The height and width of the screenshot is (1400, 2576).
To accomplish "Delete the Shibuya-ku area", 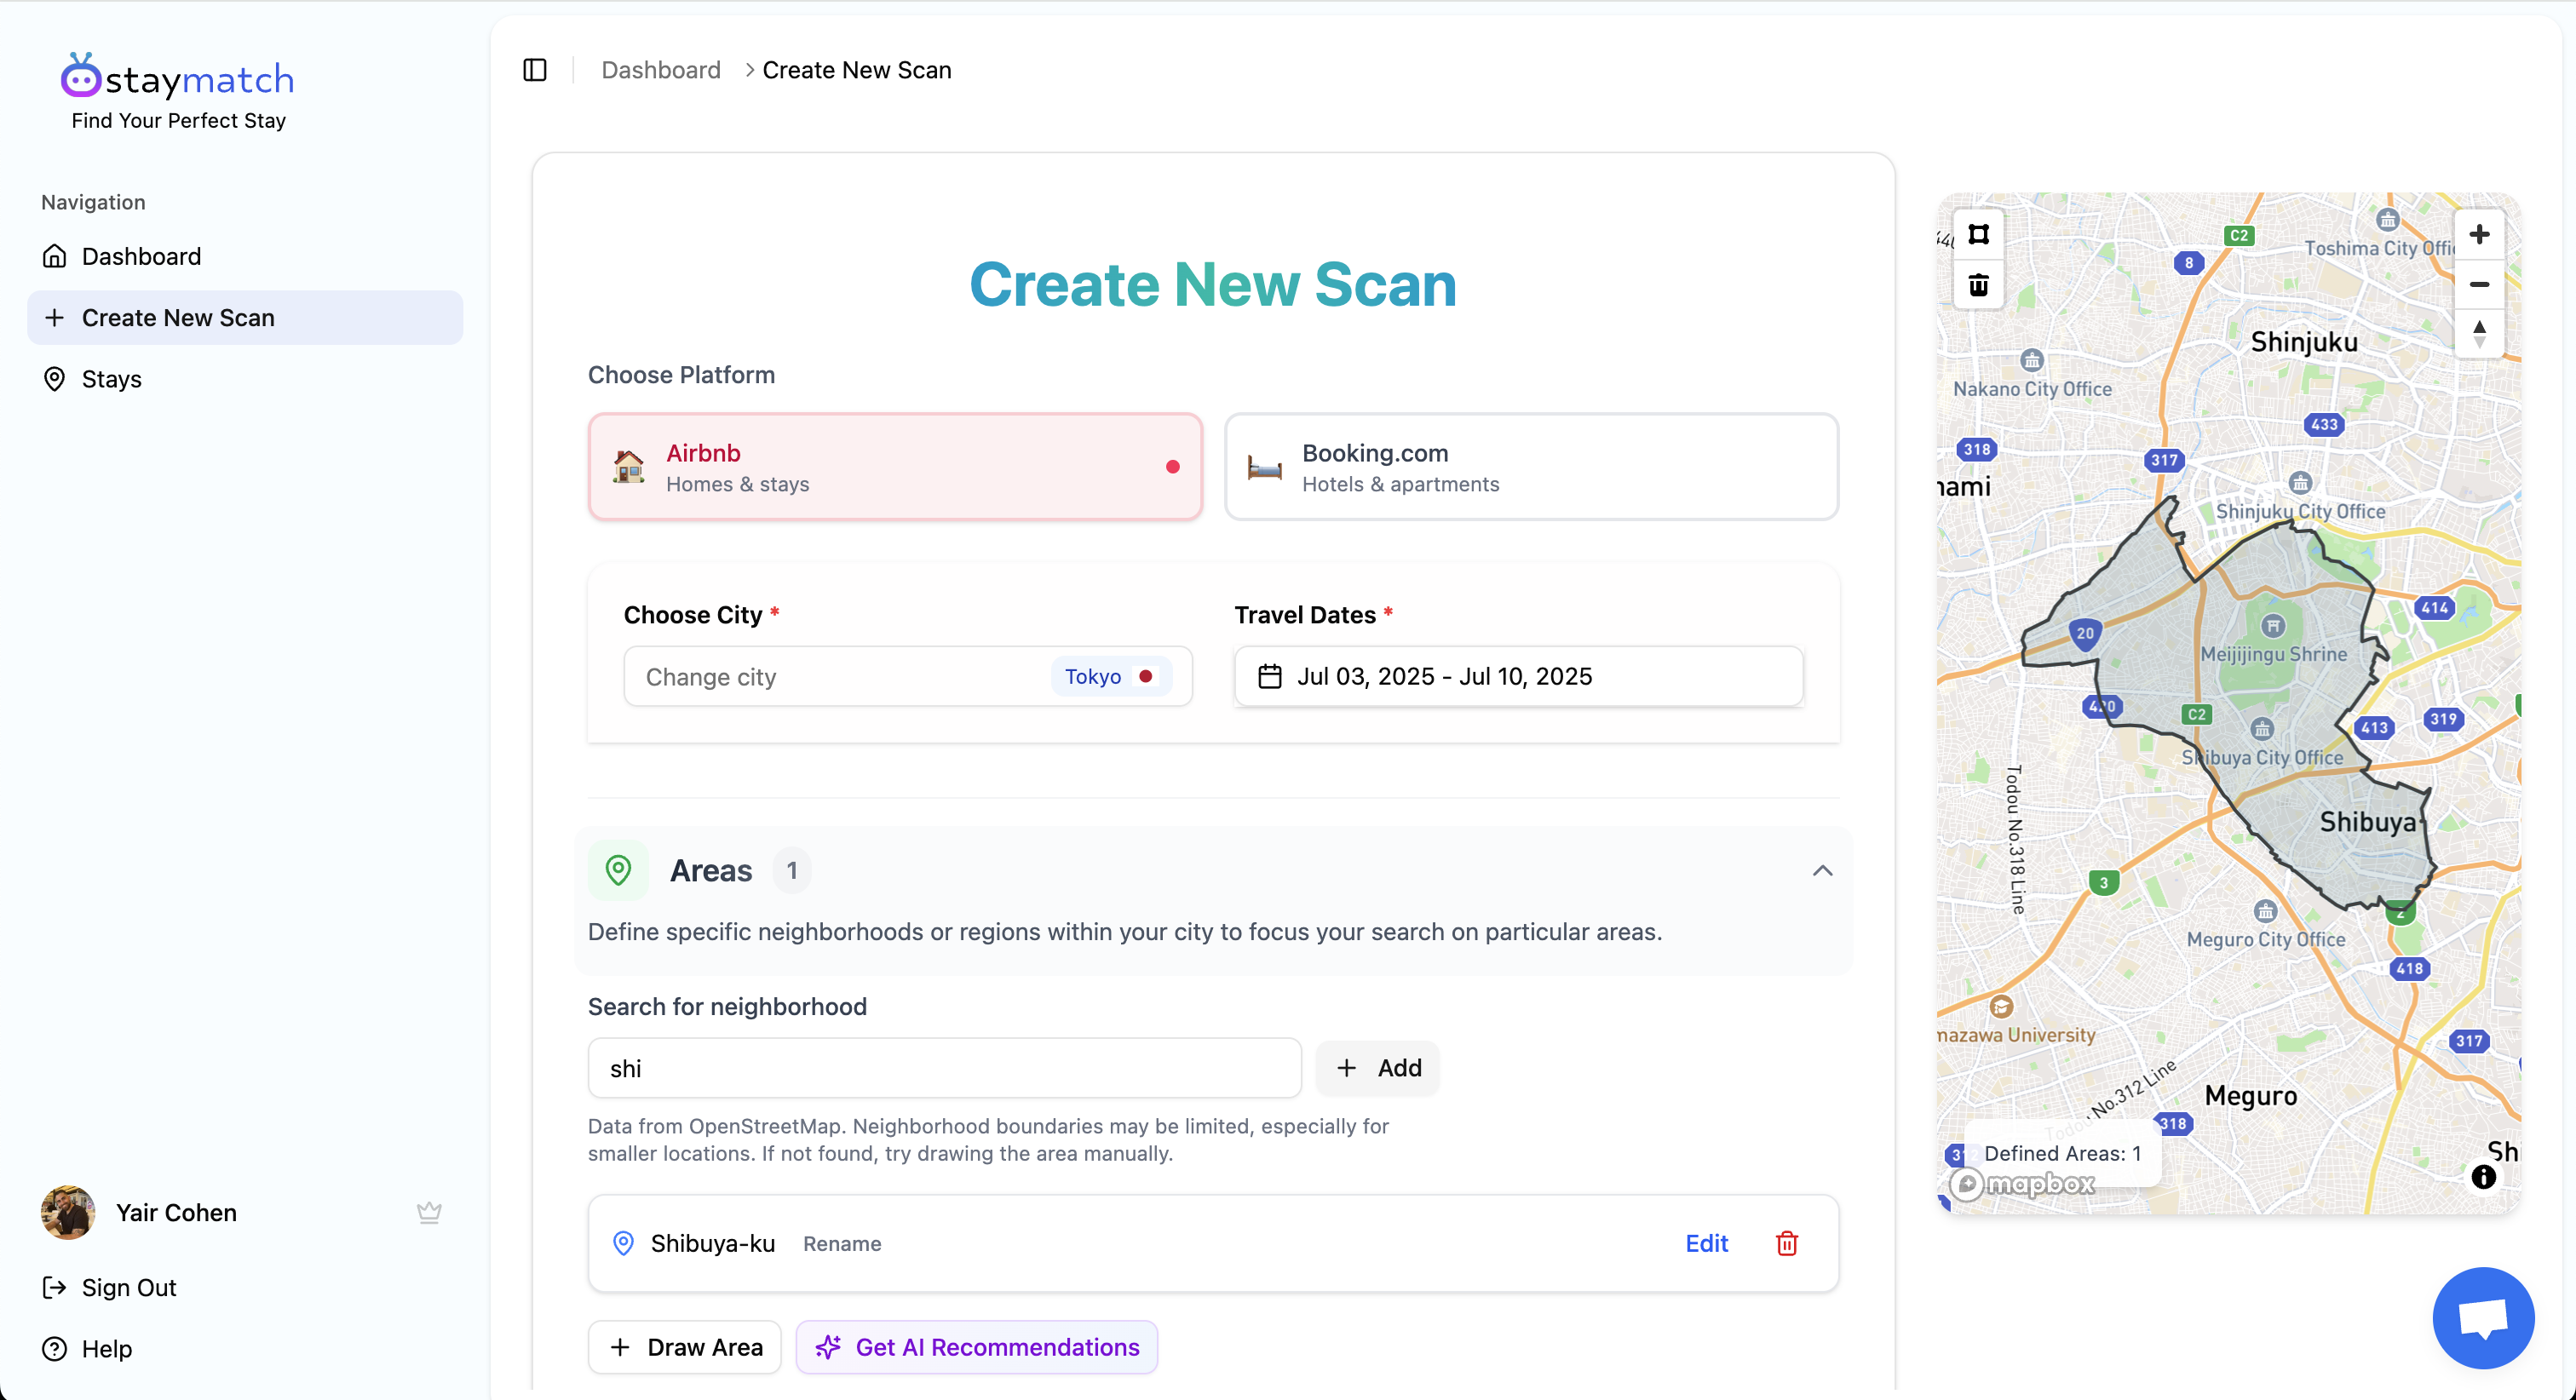I will point(1787,1243).
